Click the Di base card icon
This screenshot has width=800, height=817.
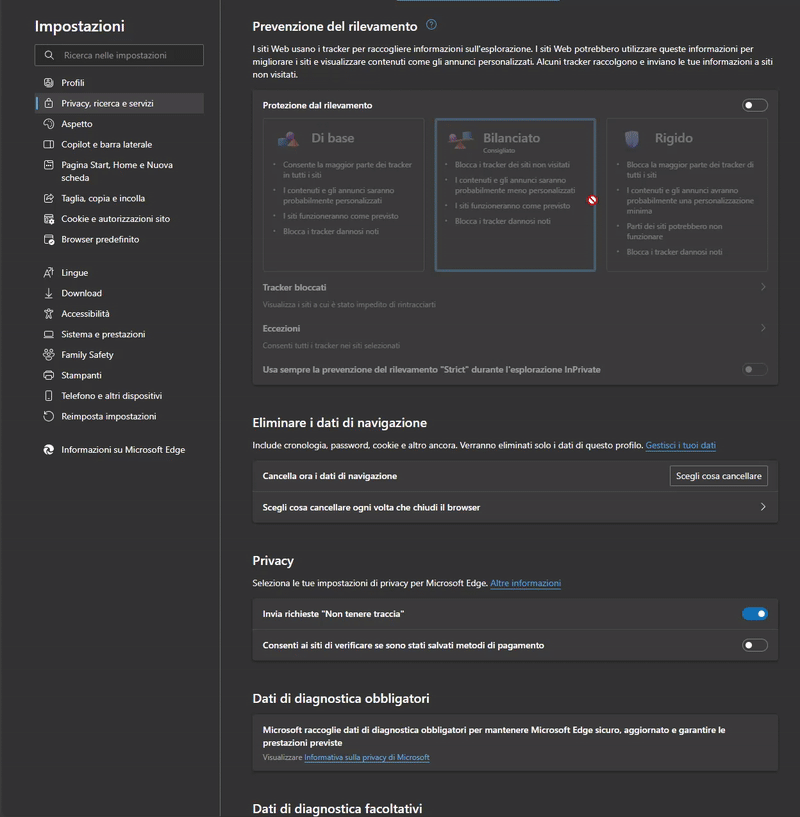tap(288, 139)
